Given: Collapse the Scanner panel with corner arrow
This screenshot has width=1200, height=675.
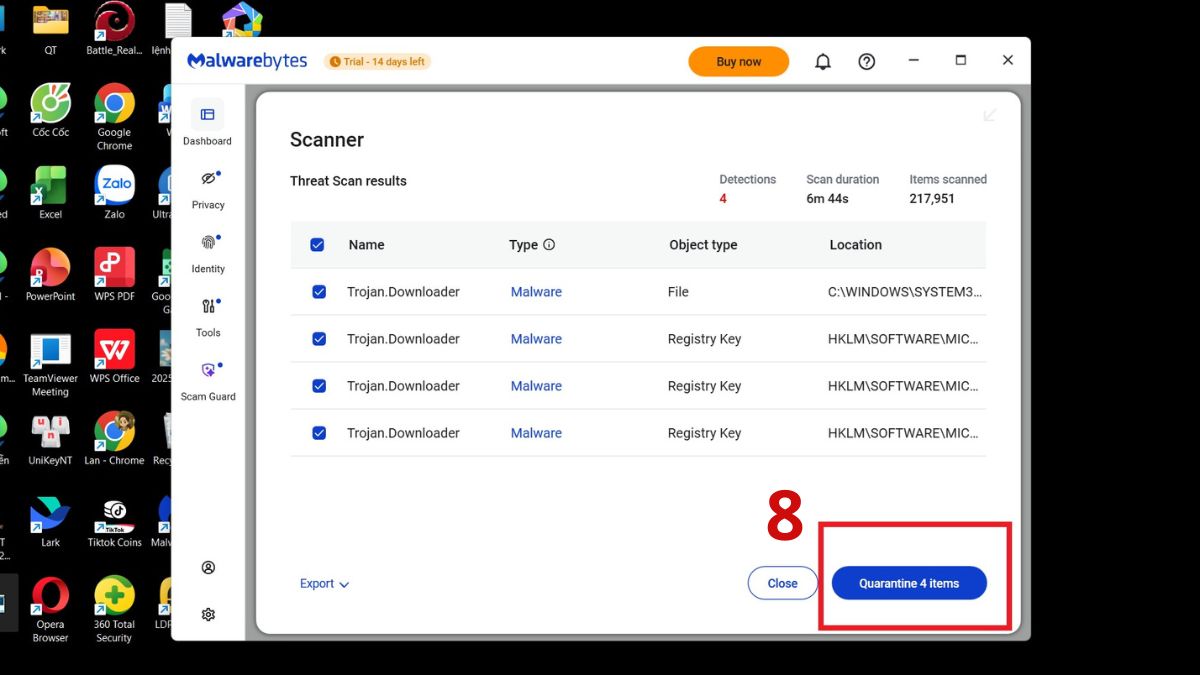Looking at the screenshot, I should click(x=990, y=115).
